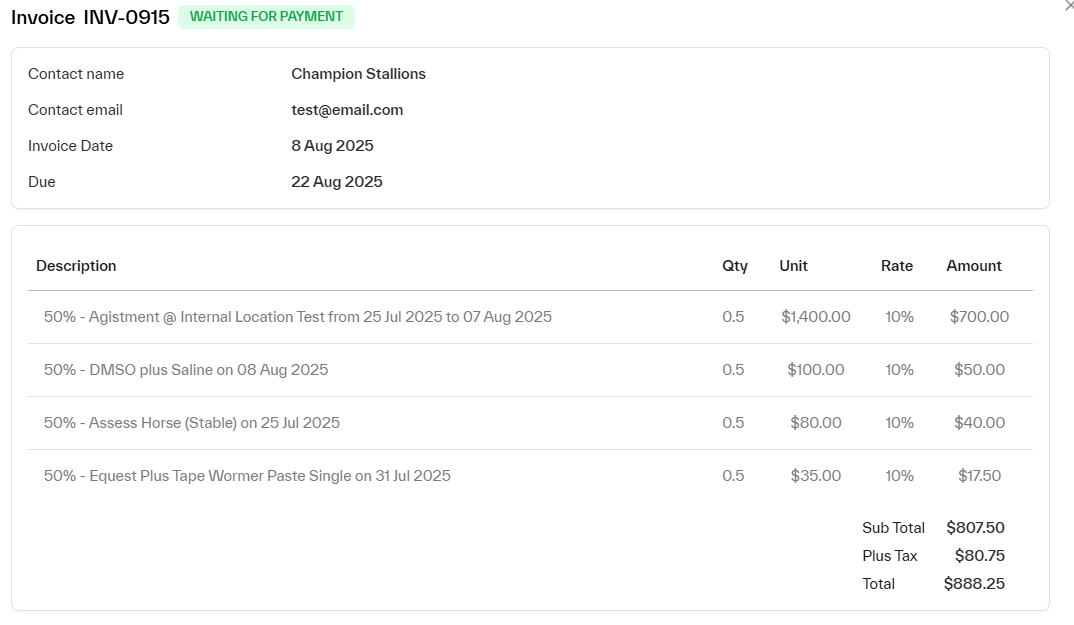Select the Equest Plus Tape Wormer Paste line

coord(247,476)
